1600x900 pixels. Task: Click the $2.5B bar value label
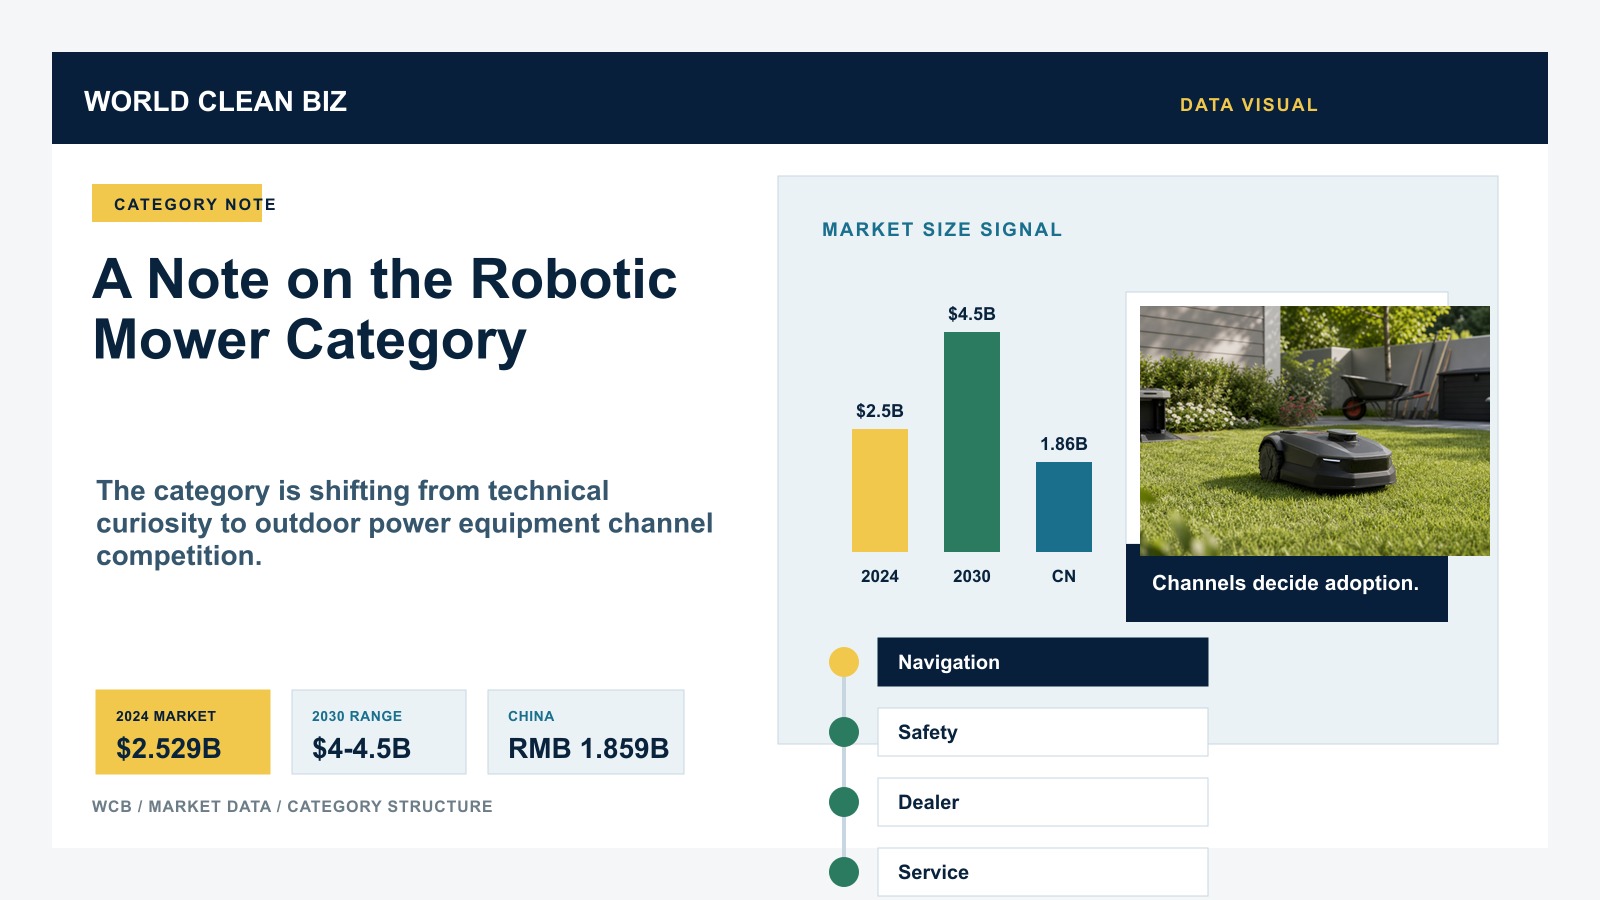tap(880, 411)
